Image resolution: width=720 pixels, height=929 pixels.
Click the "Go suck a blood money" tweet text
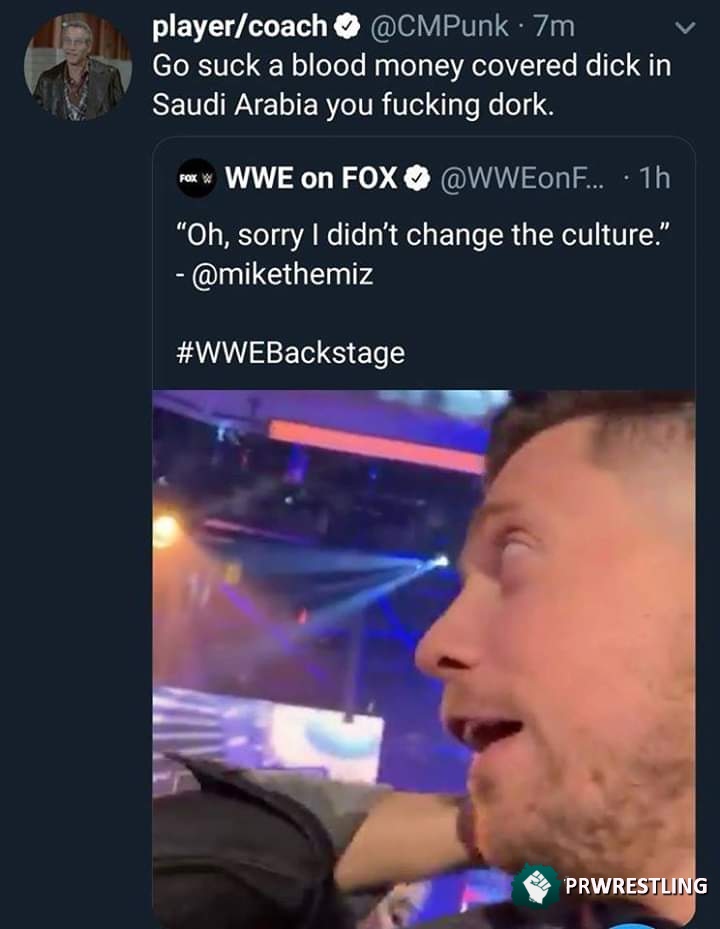(x=410, y=66)
